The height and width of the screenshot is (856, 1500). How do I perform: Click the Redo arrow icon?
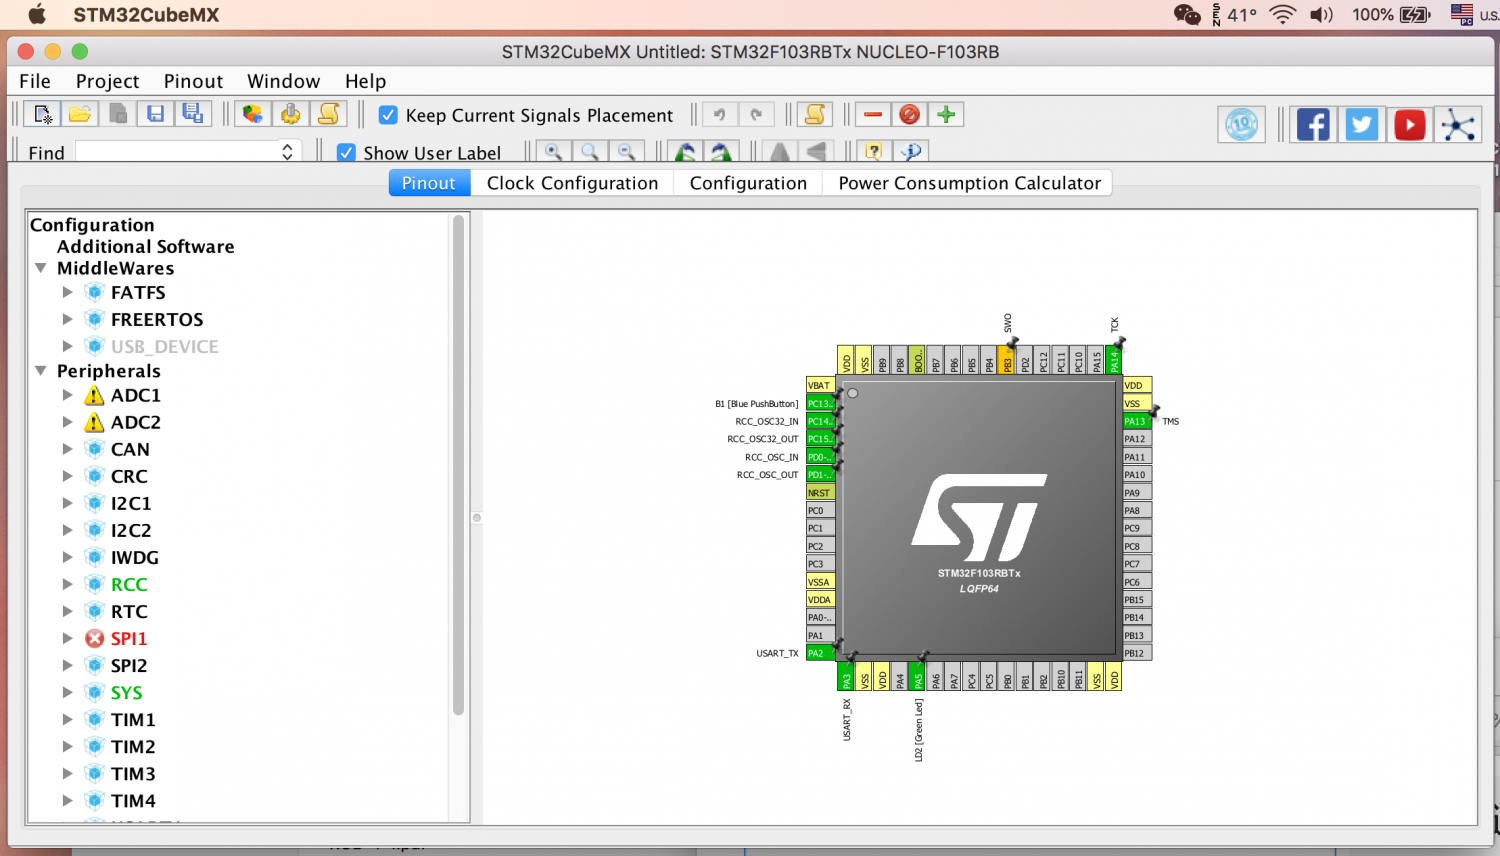click(756, 114)
